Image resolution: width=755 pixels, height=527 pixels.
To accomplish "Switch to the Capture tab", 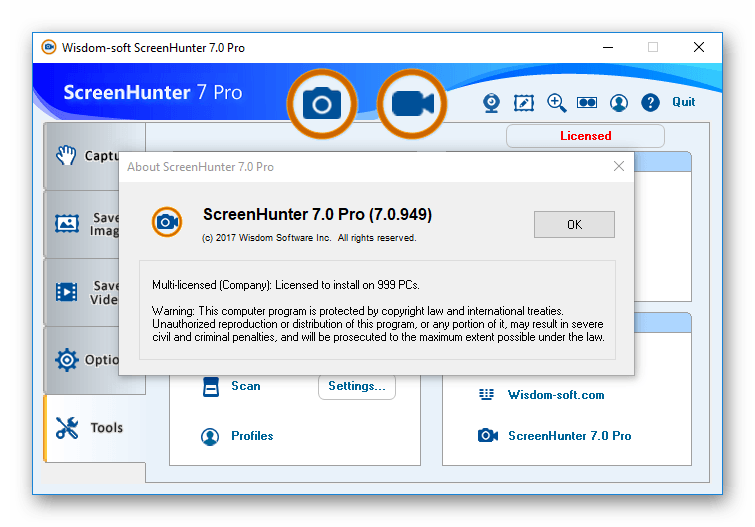I will tap(83, 156).
